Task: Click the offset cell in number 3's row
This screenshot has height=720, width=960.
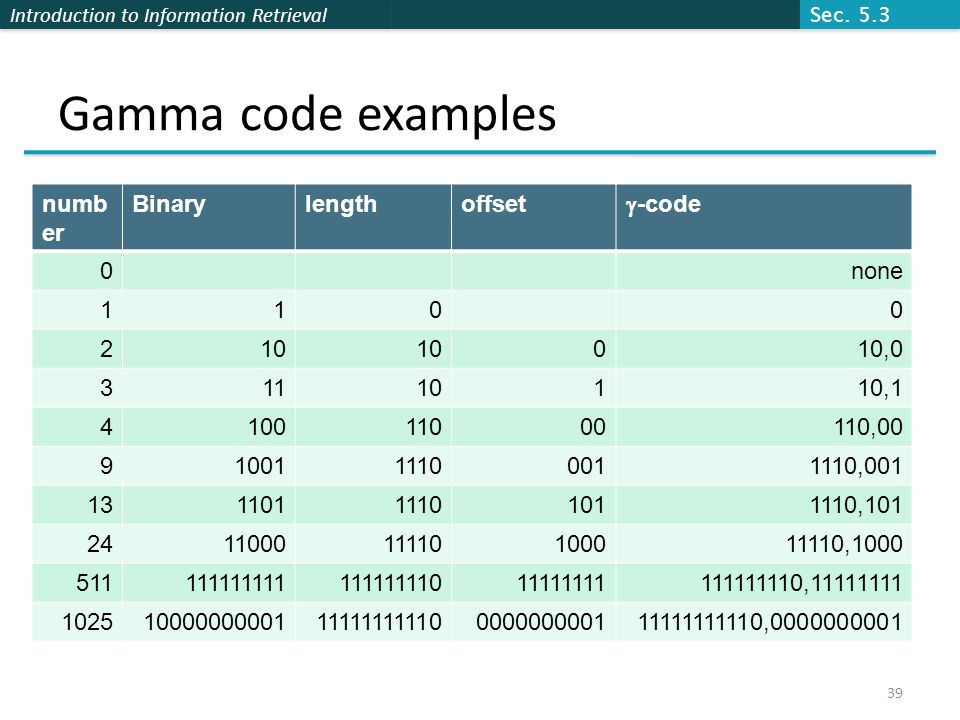Action: pyautogui.click(x=533, y=388)
